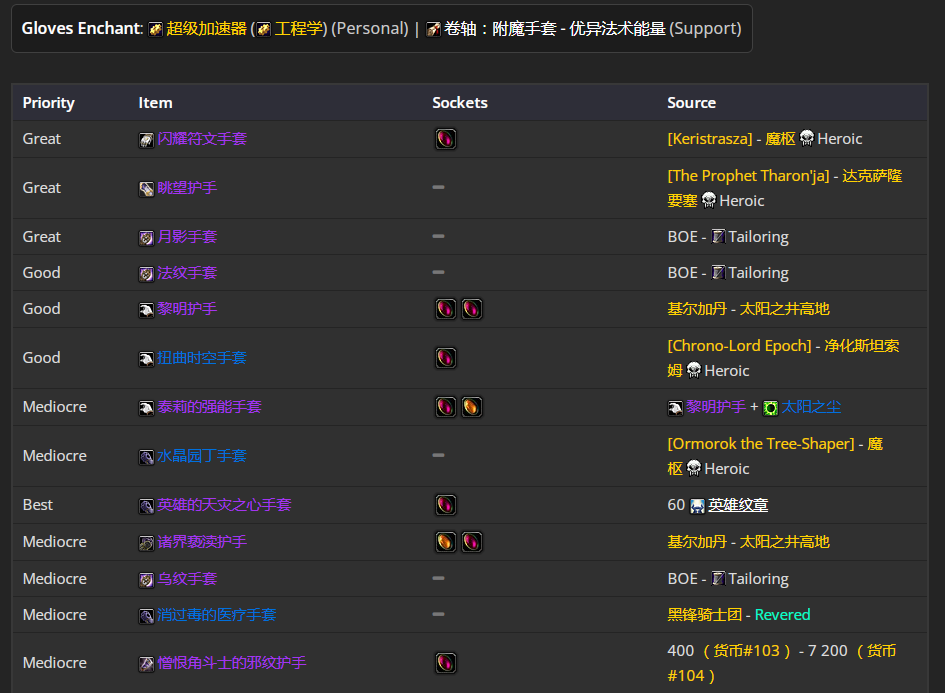Click the 英雄纹章 badge icon
Screen dimensions: 945x693
[697, 506]
